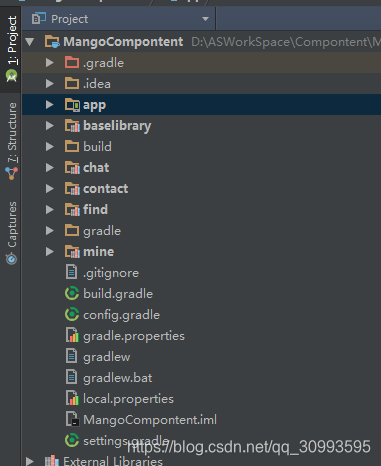
Task: Expand the chat module
Action: [50, 168]
